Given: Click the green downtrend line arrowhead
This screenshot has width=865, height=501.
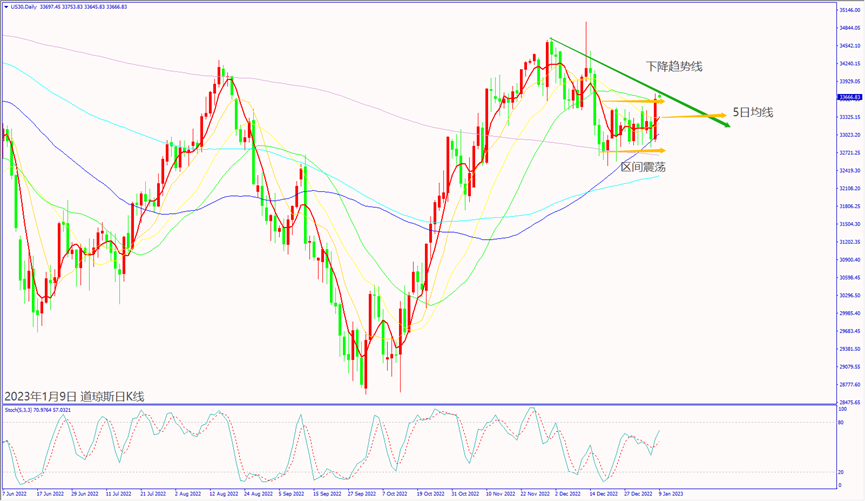Looking at the screenshot, I should click(x=727, y=124).
